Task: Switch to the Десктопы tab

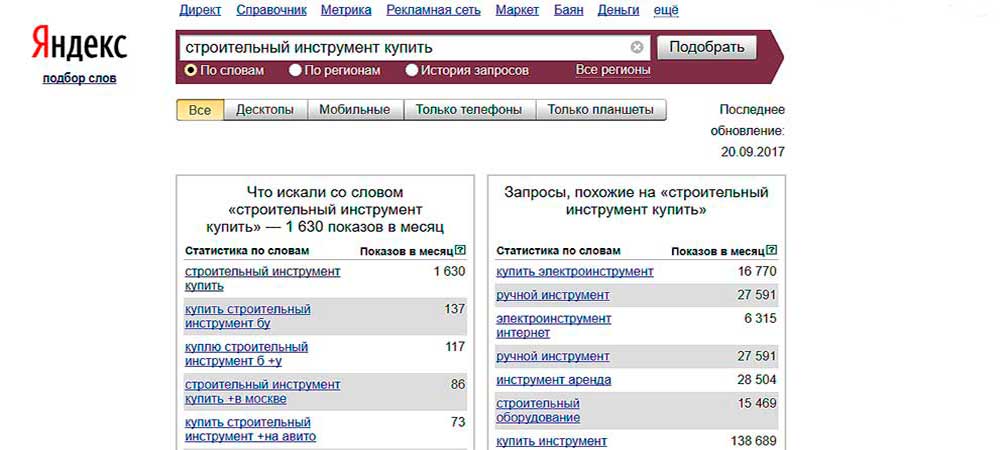Action: click(x=265, y=110)
